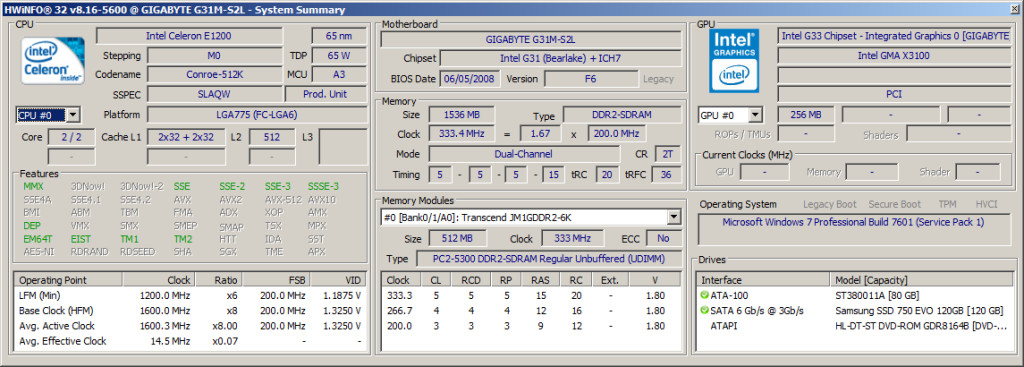The height and width of the screenshot is (367, 1024).
Task: Click the Windows 7 Professional operating system field
Action: pos(853,229)
